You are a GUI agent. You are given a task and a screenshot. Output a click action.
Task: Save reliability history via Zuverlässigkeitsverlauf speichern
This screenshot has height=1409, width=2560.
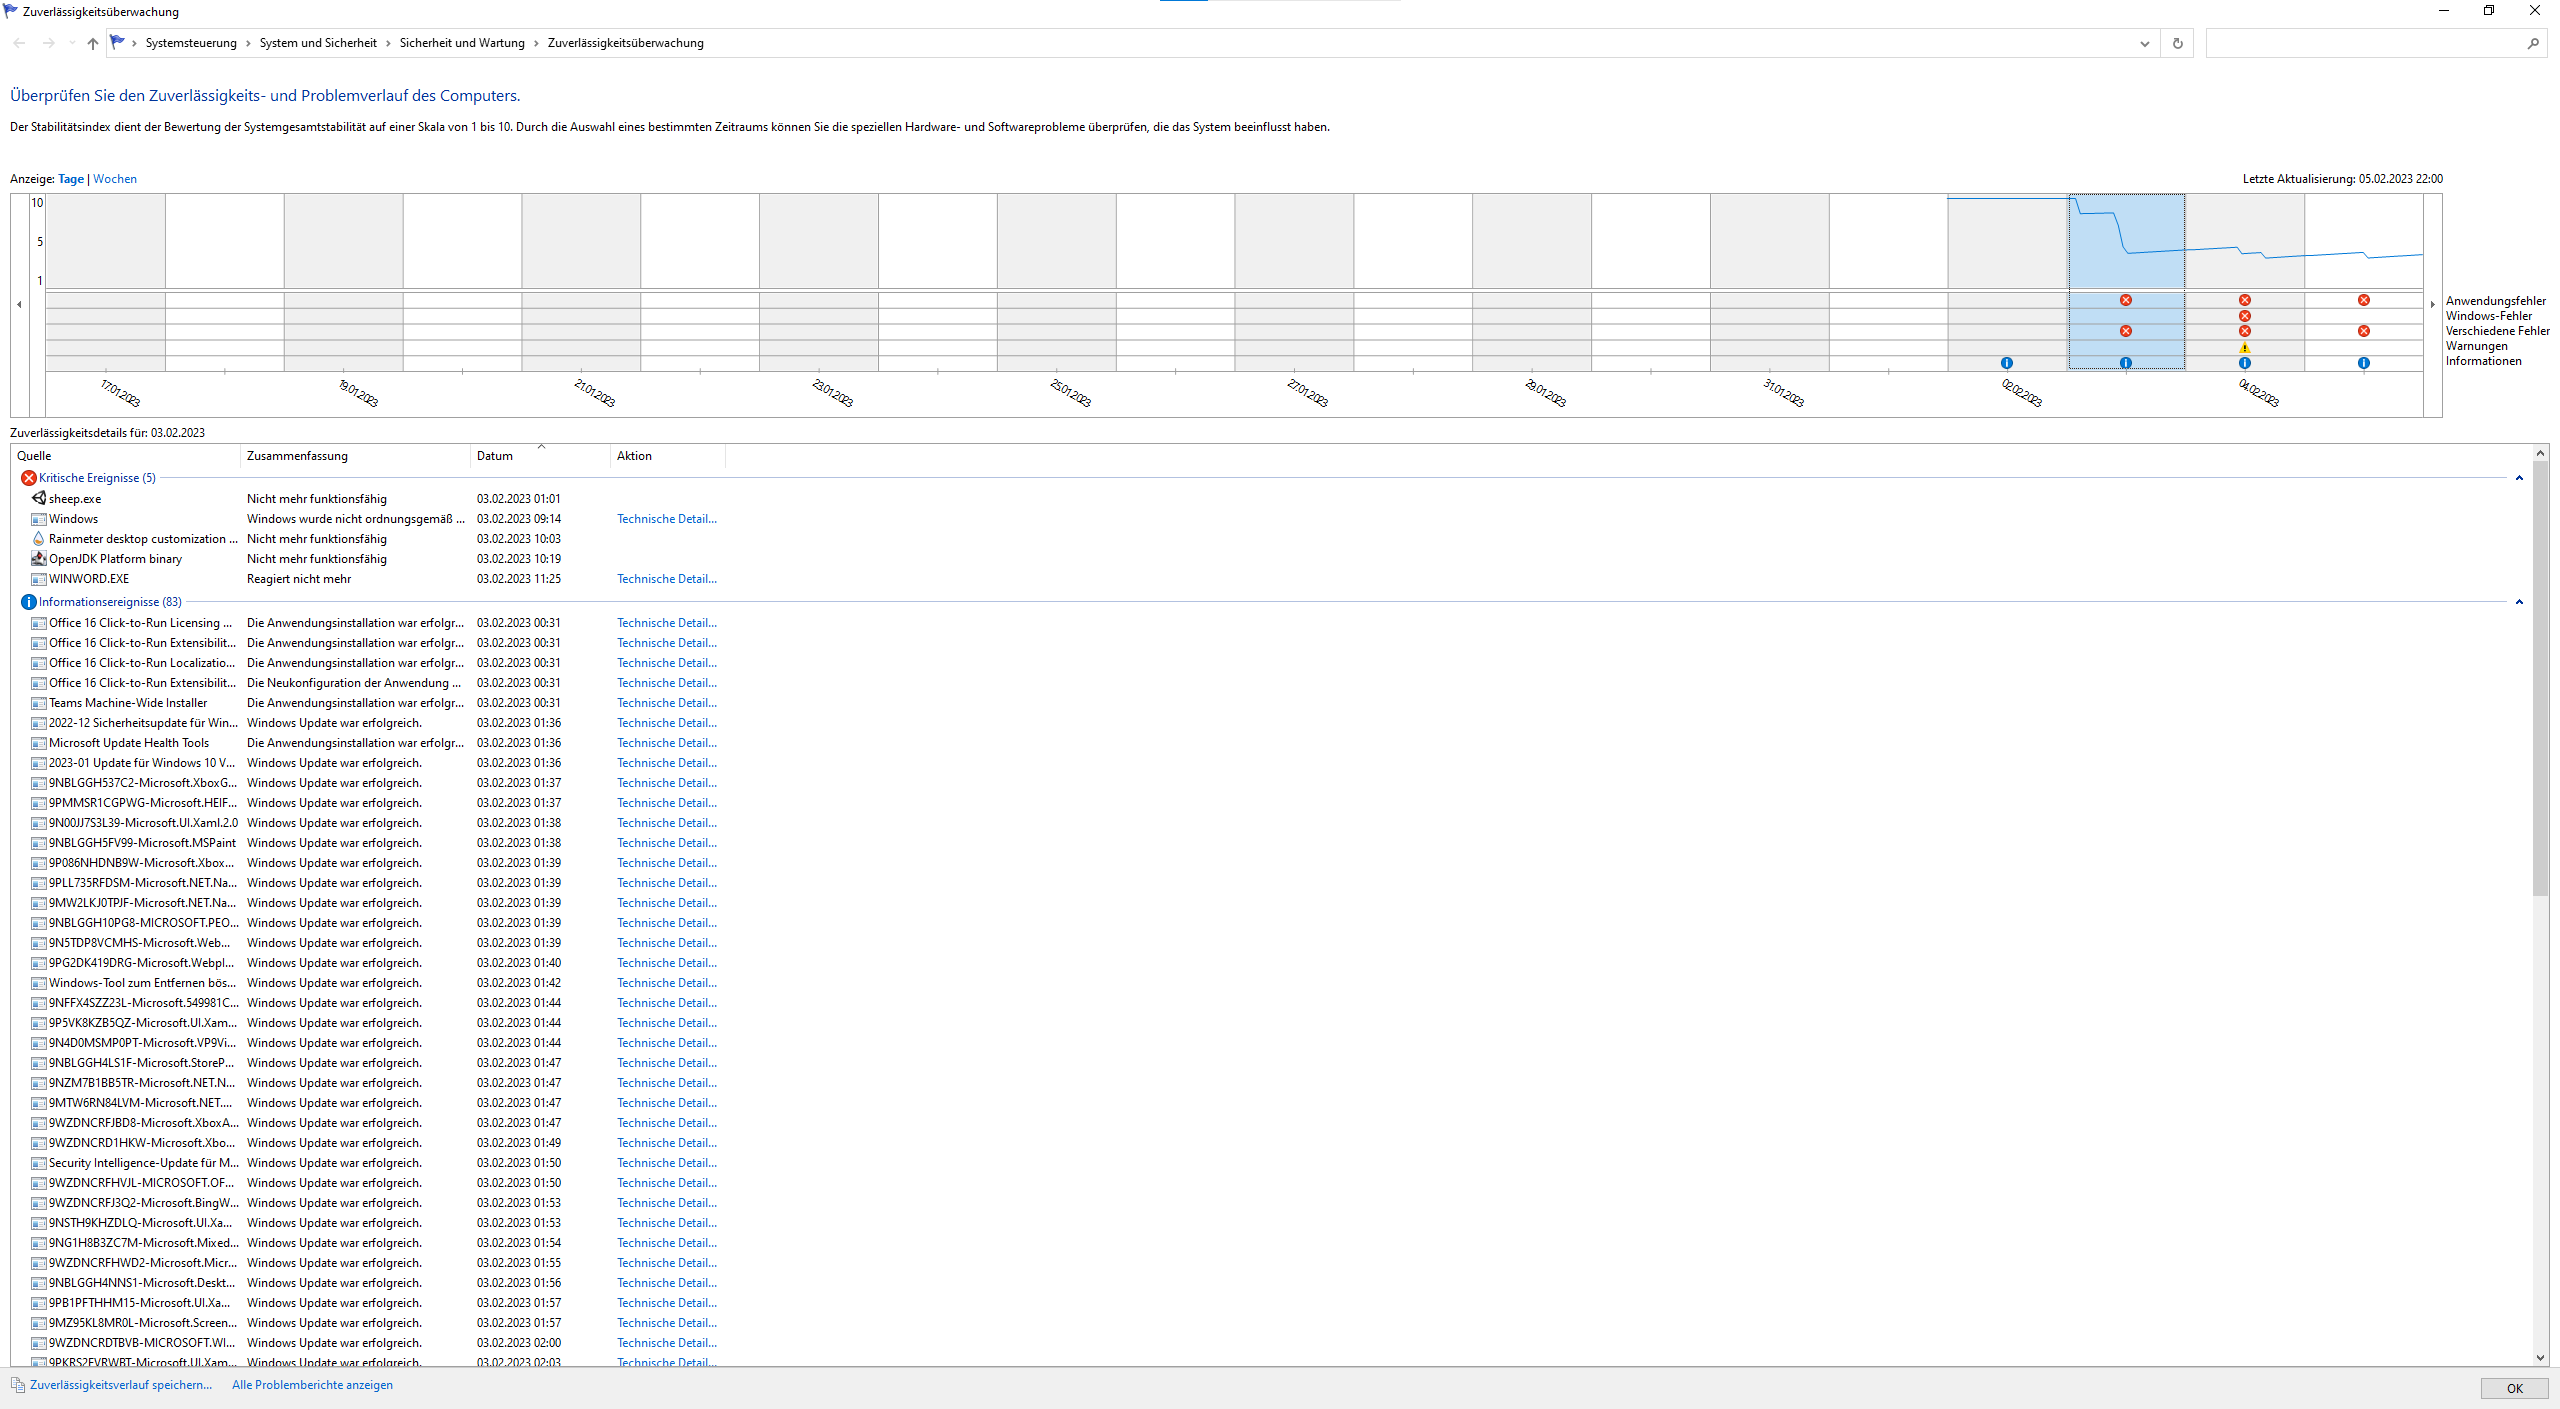pos(120,1385)
